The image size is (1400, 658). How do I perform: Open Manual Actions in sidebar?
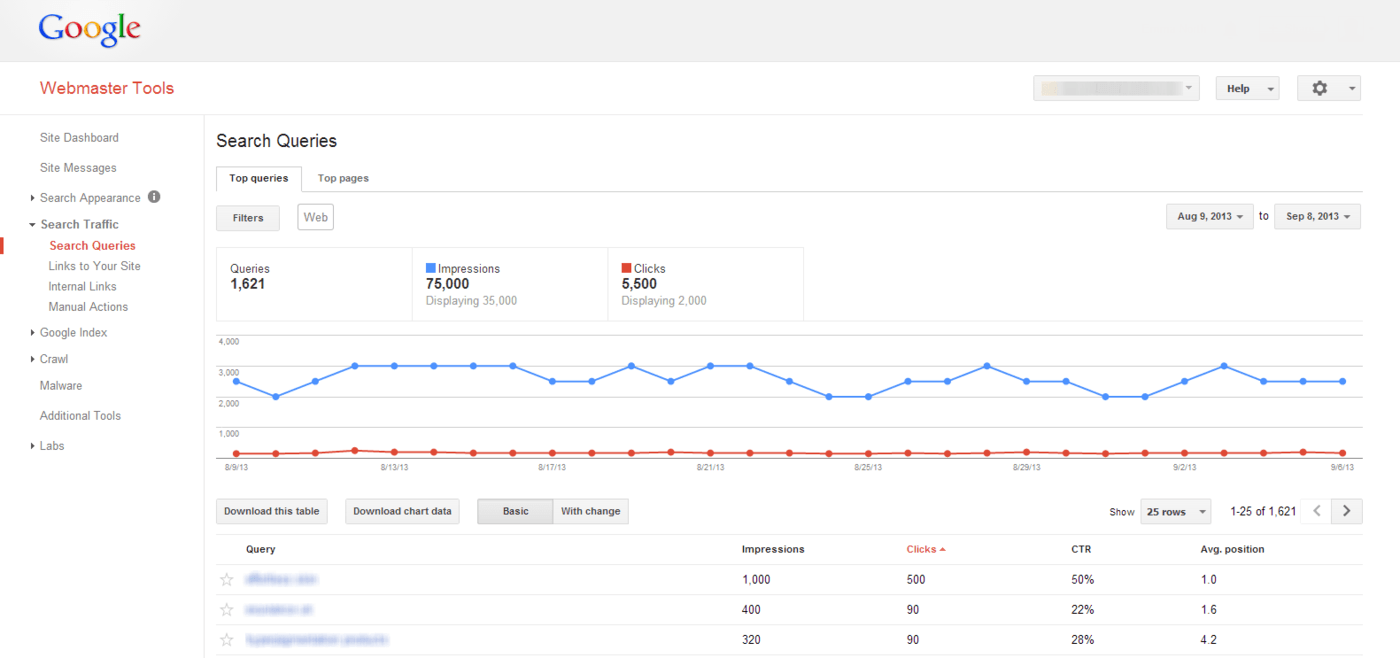[x=88, y=307]
